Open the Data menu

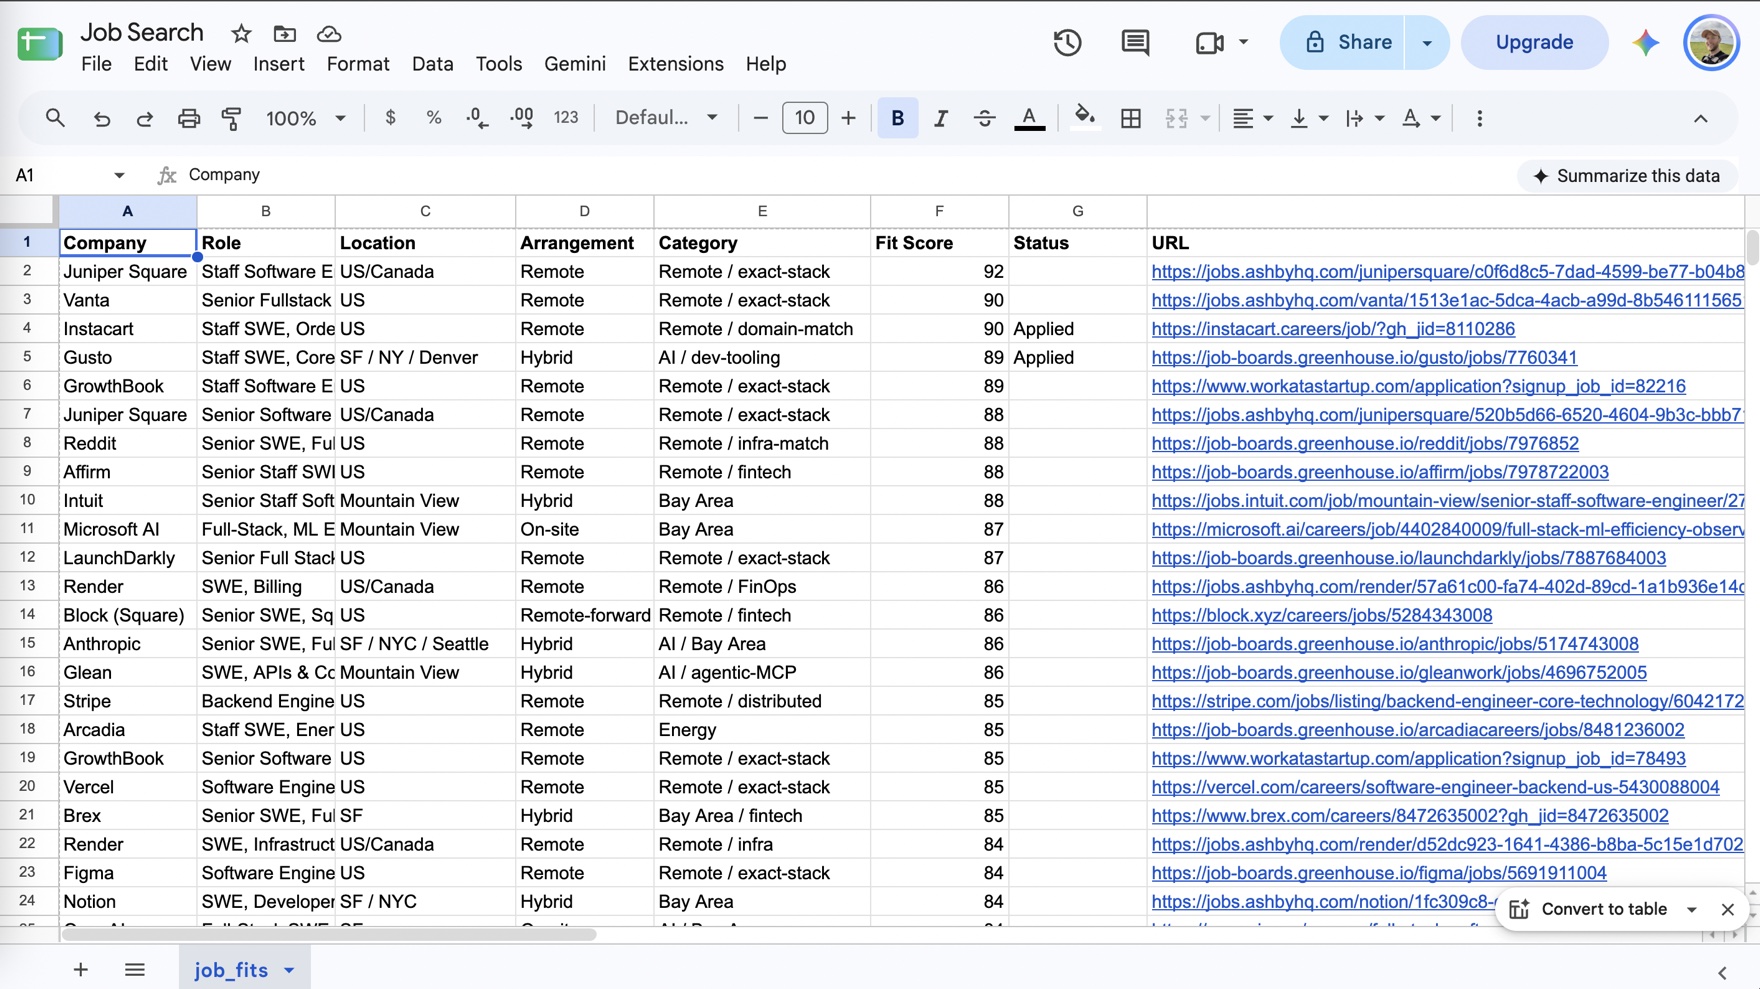click(x=432, y=64)
